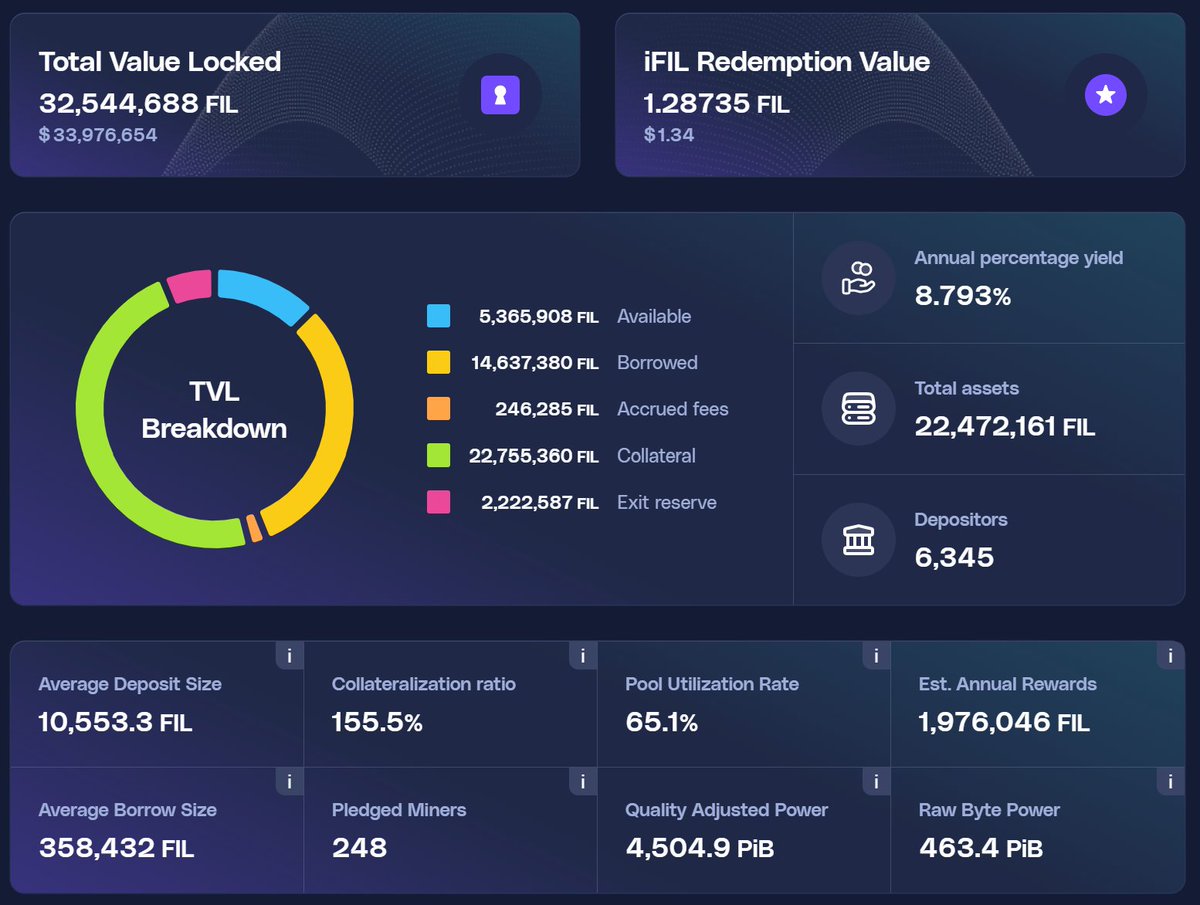The height and width of the screenshot is (905, 1200).
Task: Select the blue Available legend swatch
Action: [438, 316]
